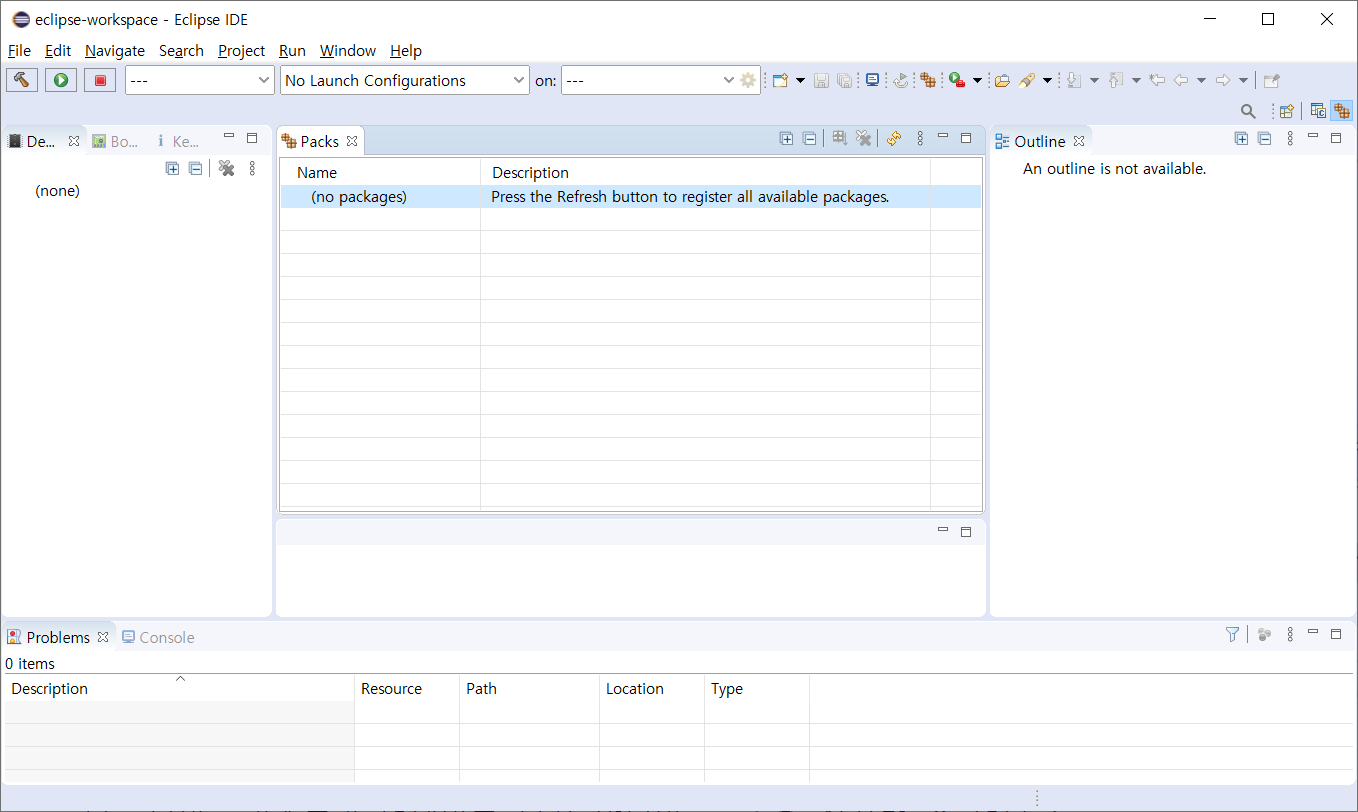Viewport: 1358px width, 812px height.
Task: Click the Previous Annotation icon
Action: pos(1117,80)
